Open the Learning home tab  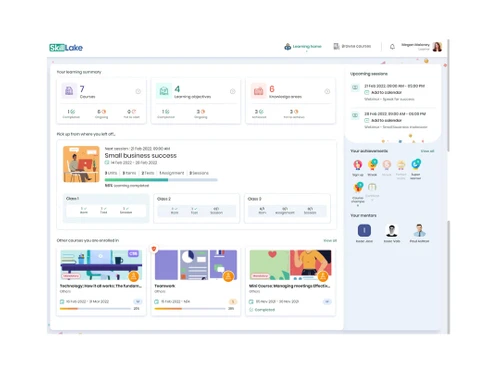[x=303, y=47]
